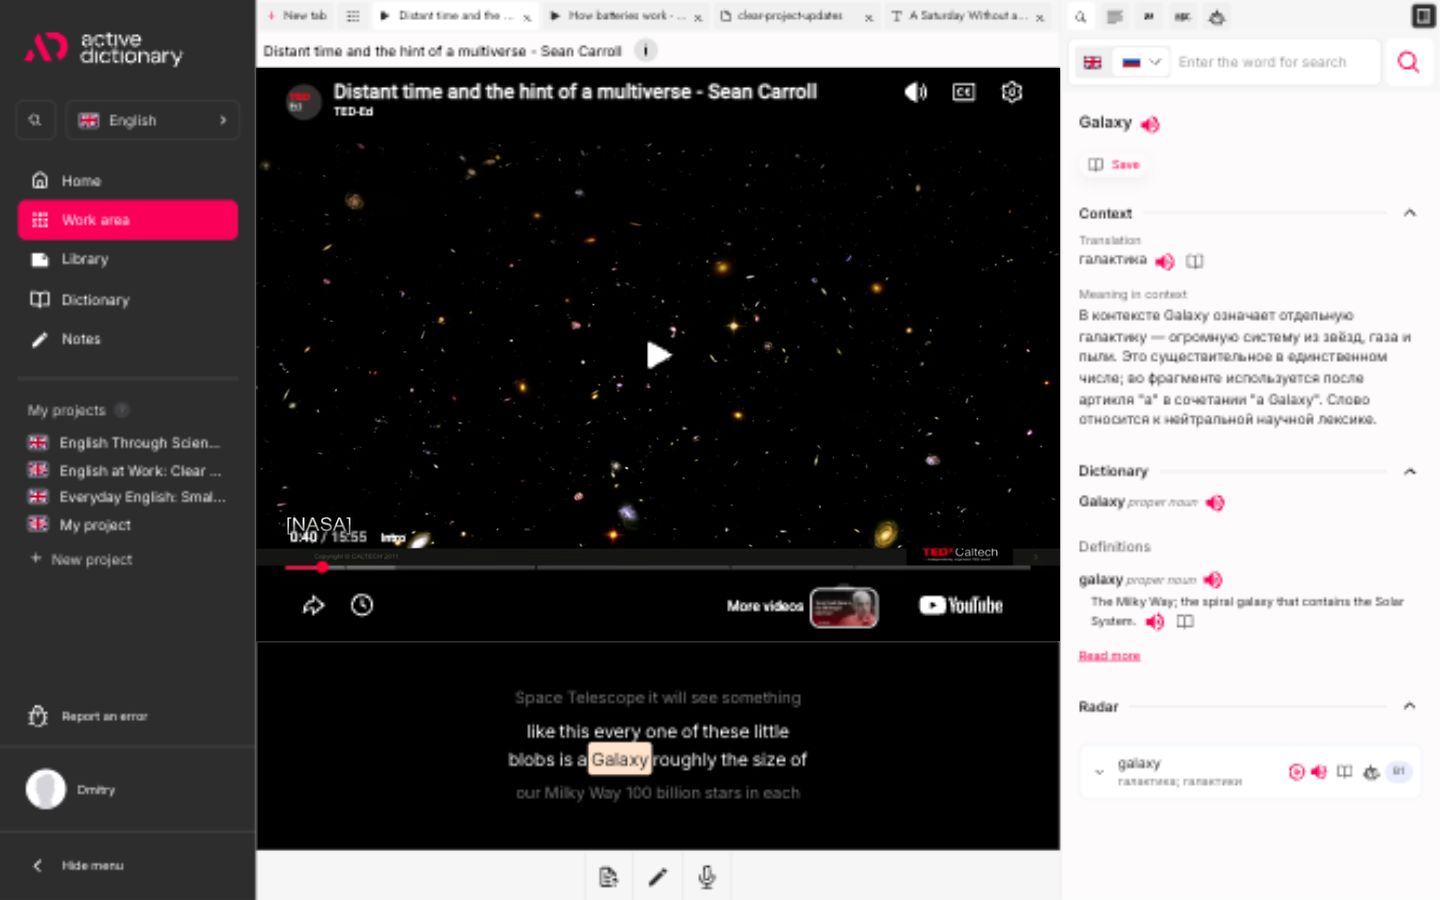Image resolution: width=1440 pixels, height=900 pixels.
Task: Click the Save word button
Action: 1115,164
